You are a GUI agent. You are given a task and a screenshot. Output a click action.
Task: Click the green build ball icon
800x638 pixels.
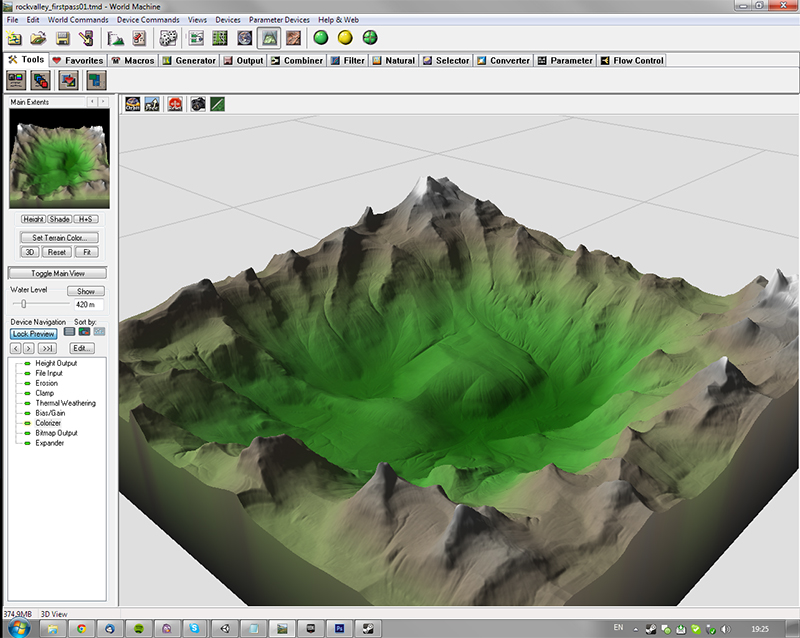[321, 39]
